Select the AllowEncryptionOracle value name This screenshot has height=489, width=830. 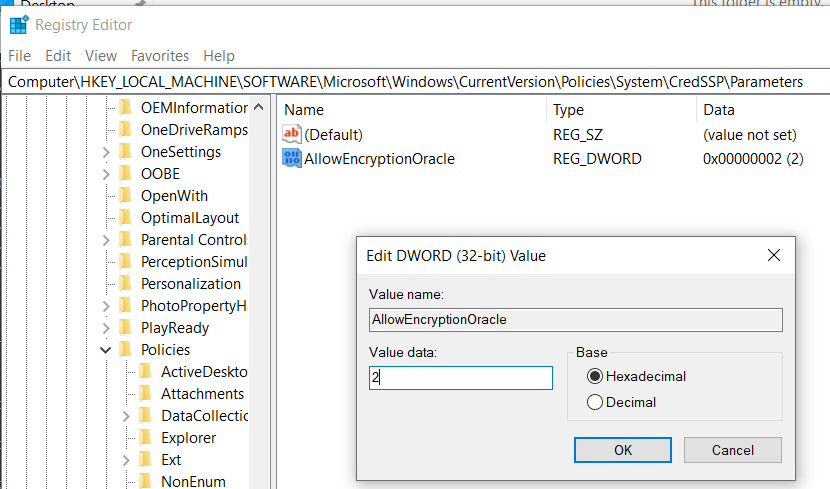[380, 159]
